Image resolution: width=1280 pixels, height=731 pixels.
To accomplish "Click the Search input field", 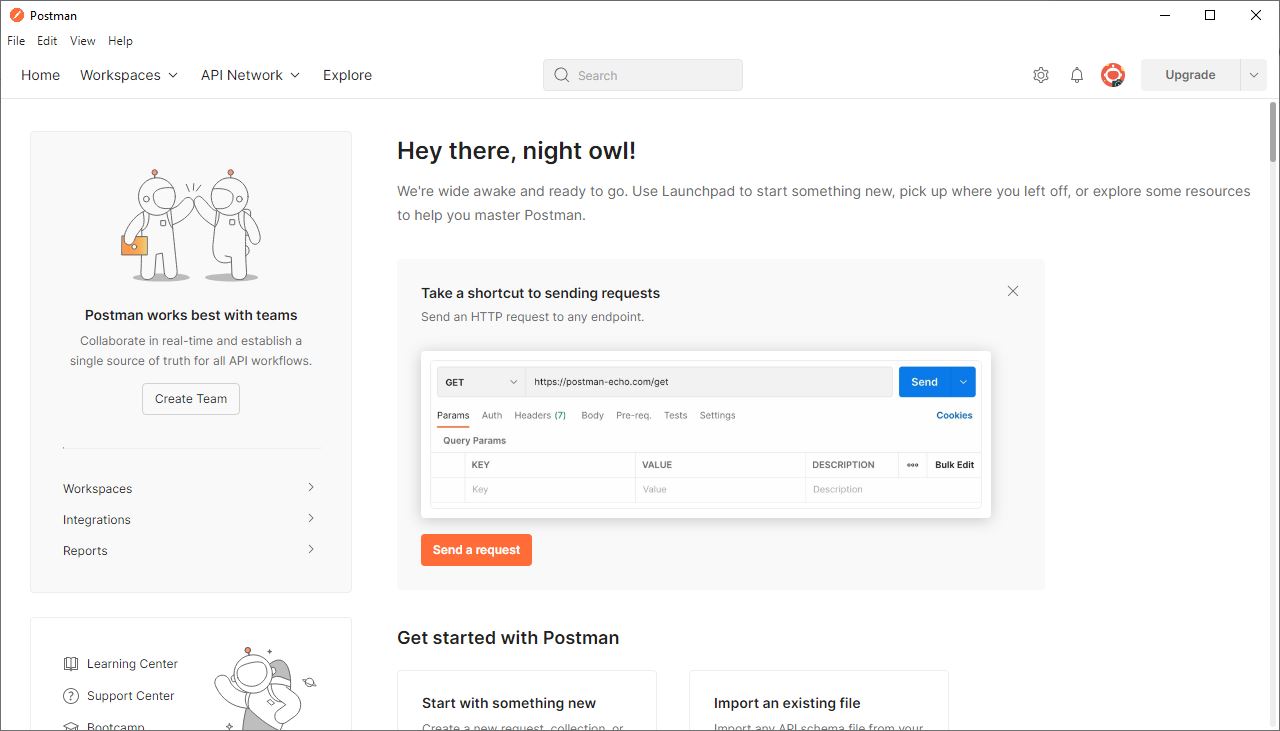I will coord(643,75).
